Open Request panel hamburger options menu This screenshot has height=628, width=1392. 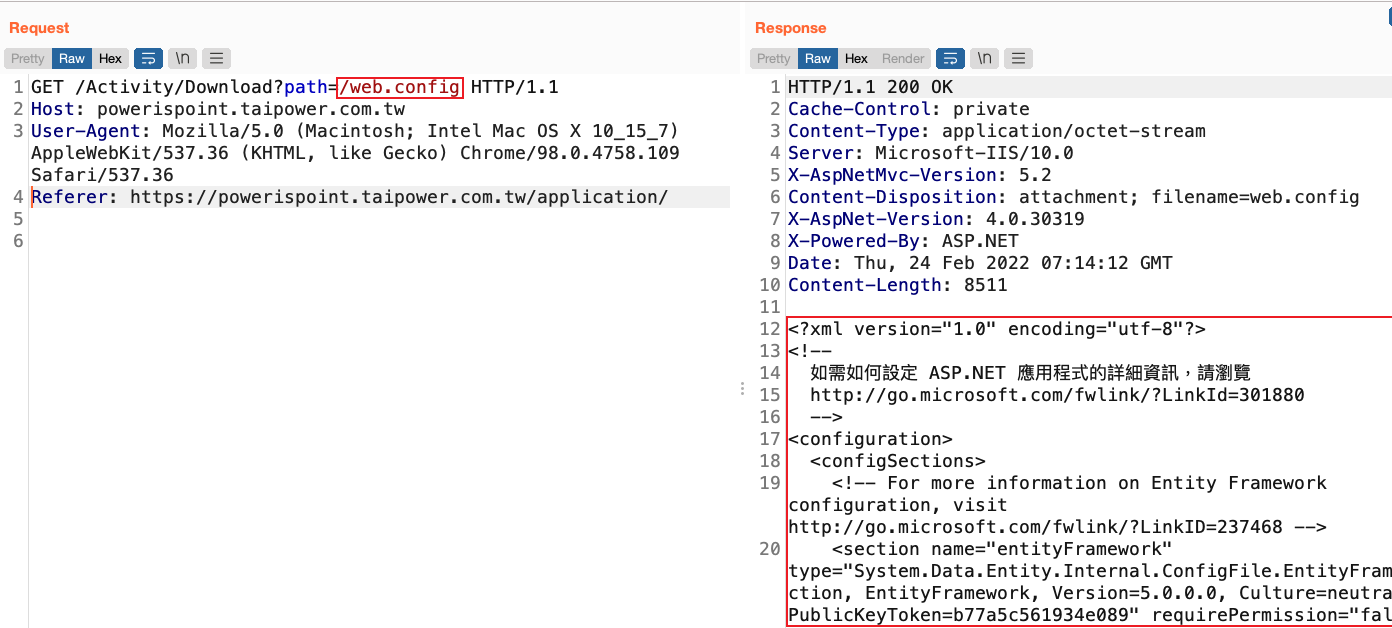pos(216,59)
